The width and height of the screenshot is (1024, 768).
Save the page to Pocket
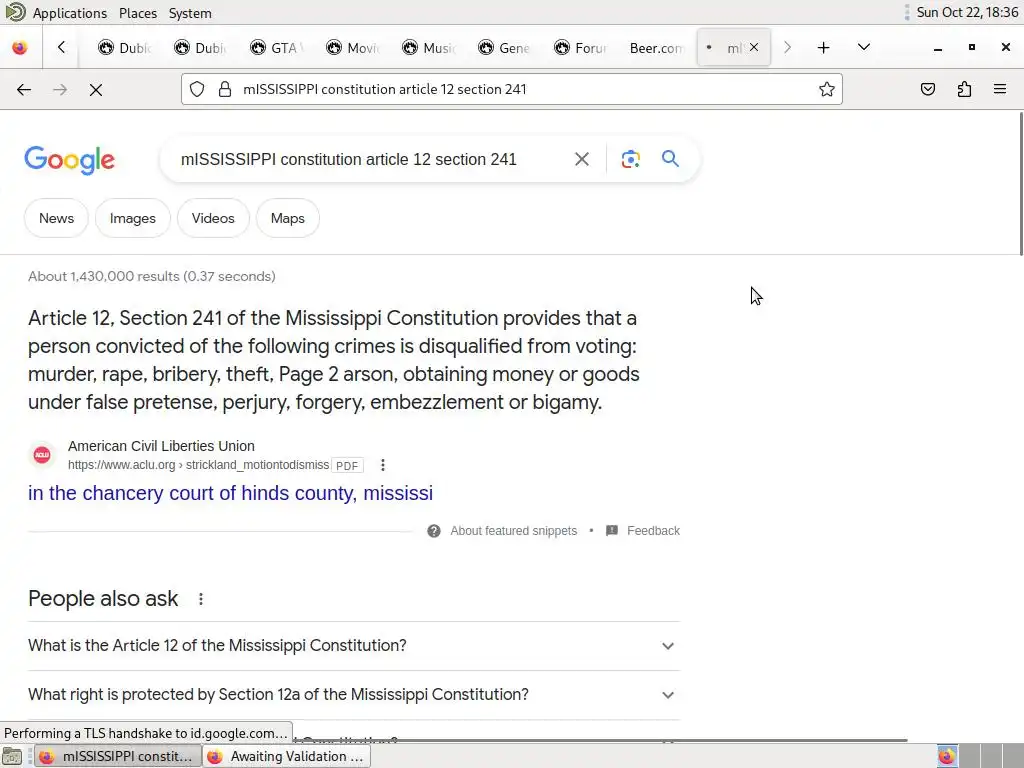927,89
